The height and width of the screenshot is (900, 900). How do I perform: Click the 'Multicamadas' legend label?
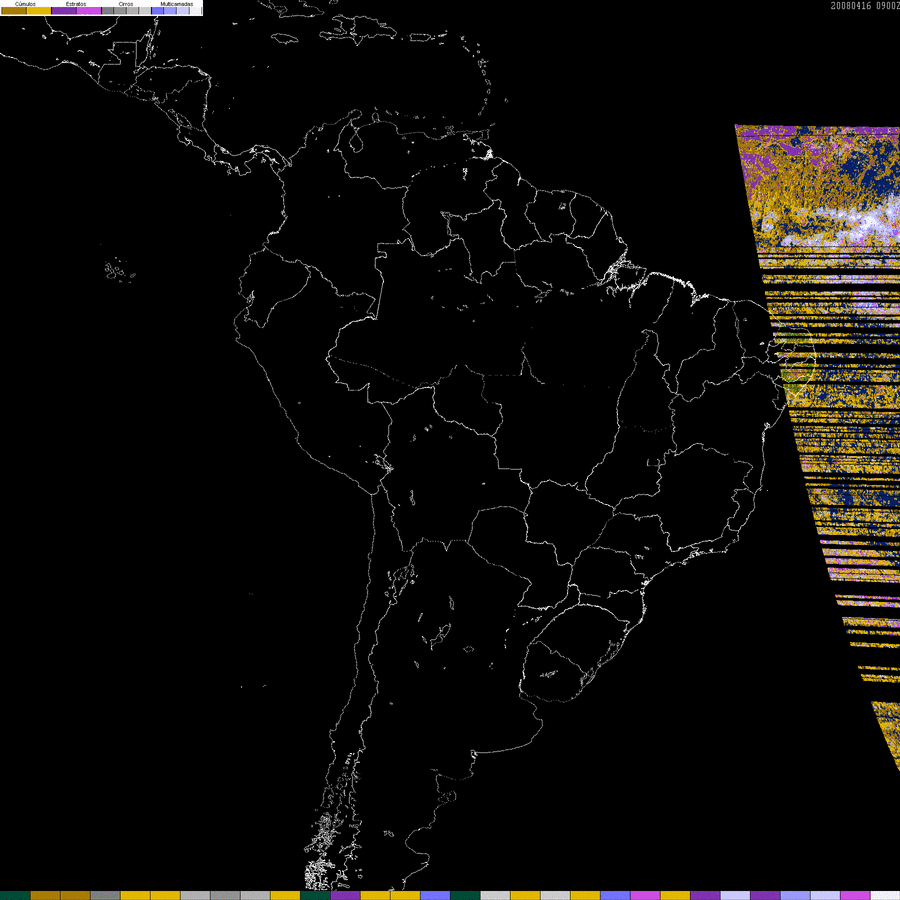(x=177, y=4)
